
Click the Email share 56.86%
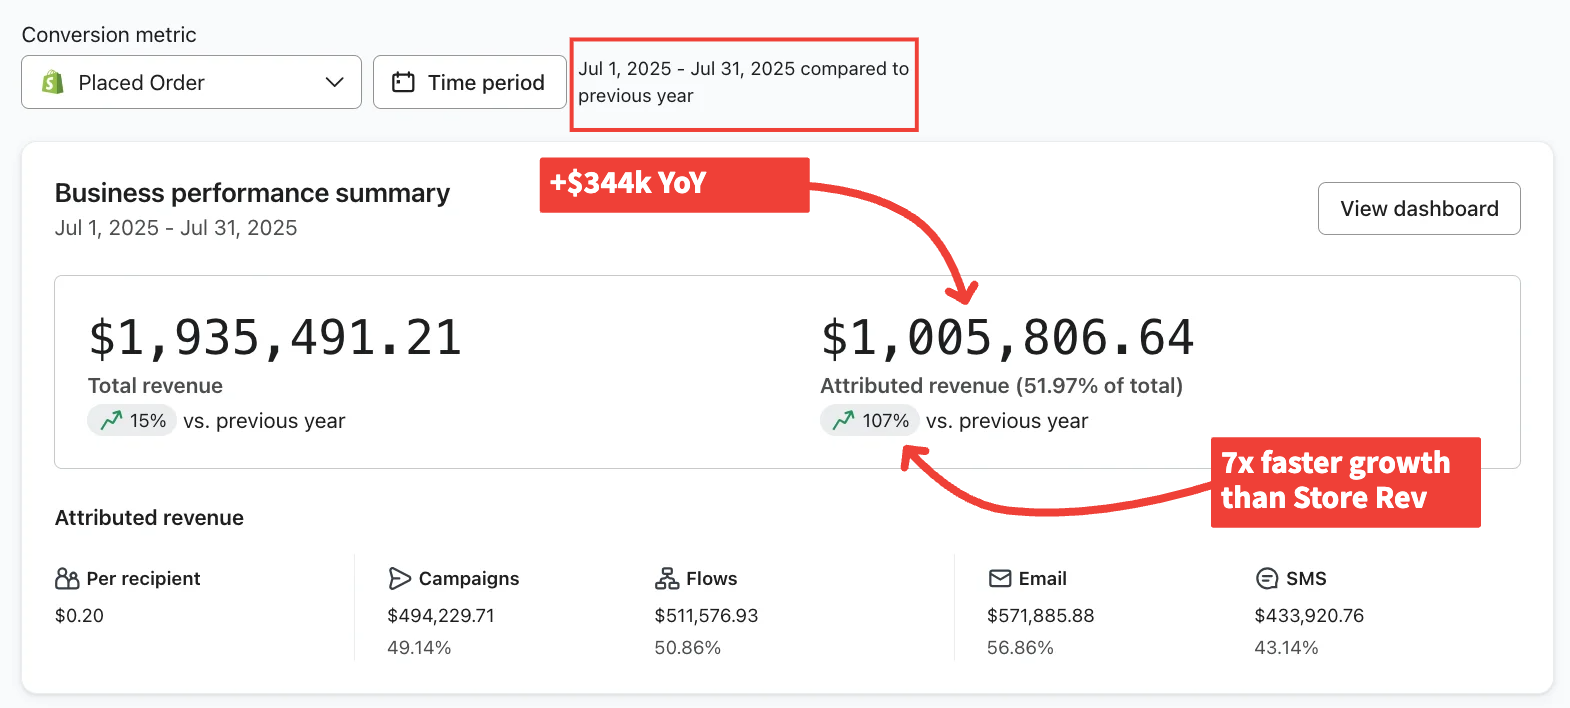point(1020,648)
